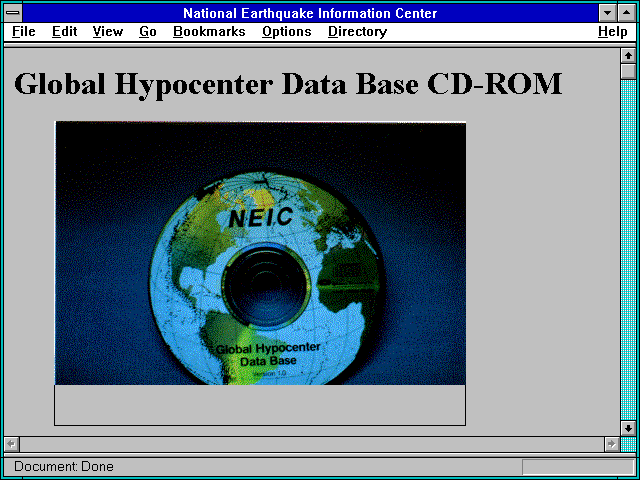
Task: Open the window control menu box
Action: tap(13, 13)
